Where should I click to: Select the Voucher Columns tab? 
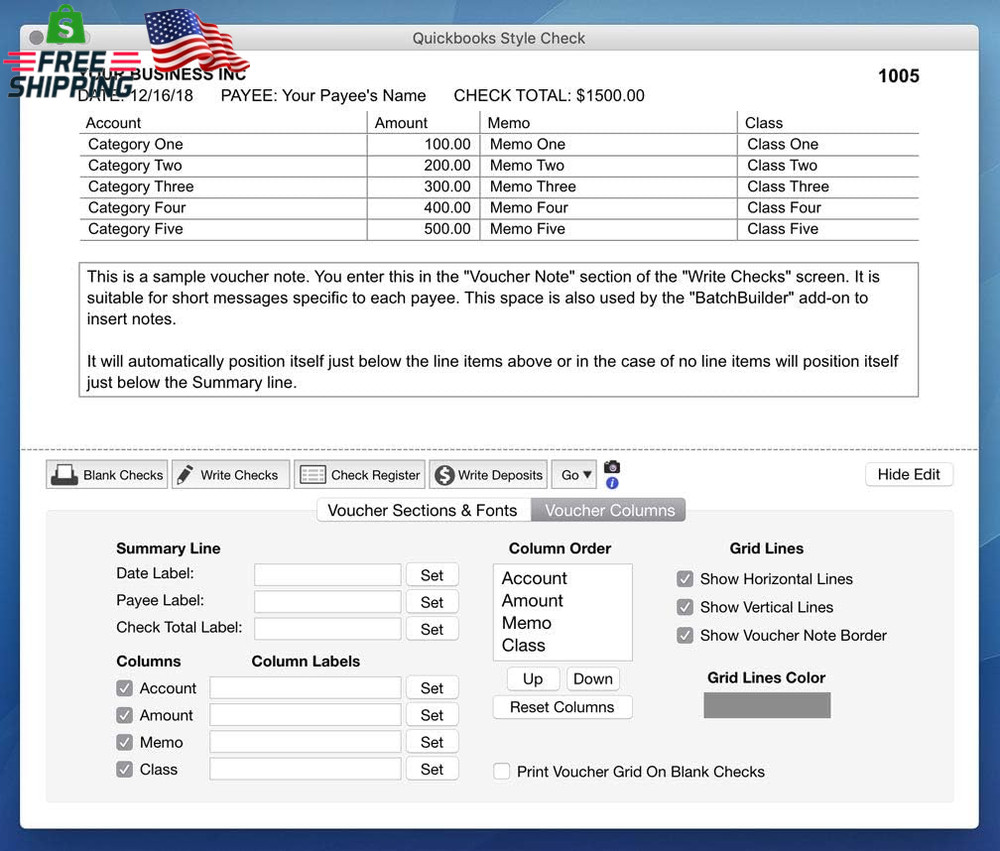(x=608, y=510)
